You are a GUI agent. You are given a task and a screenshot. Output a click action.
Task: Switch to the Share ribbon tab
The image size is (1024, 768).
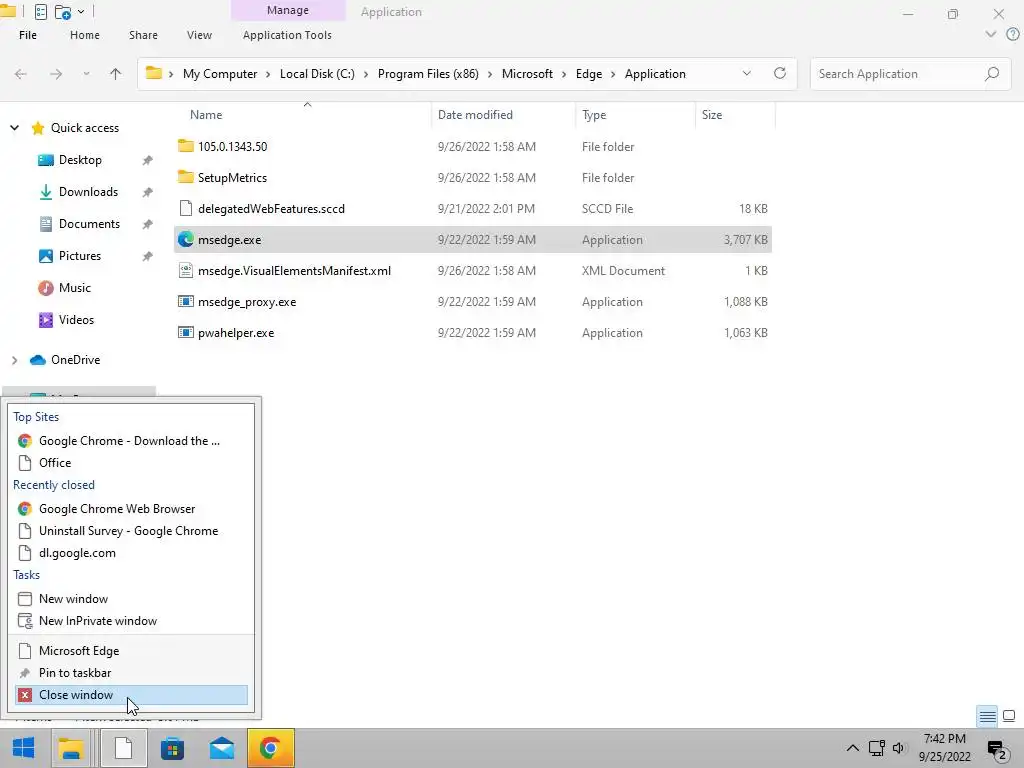(143, 35)
